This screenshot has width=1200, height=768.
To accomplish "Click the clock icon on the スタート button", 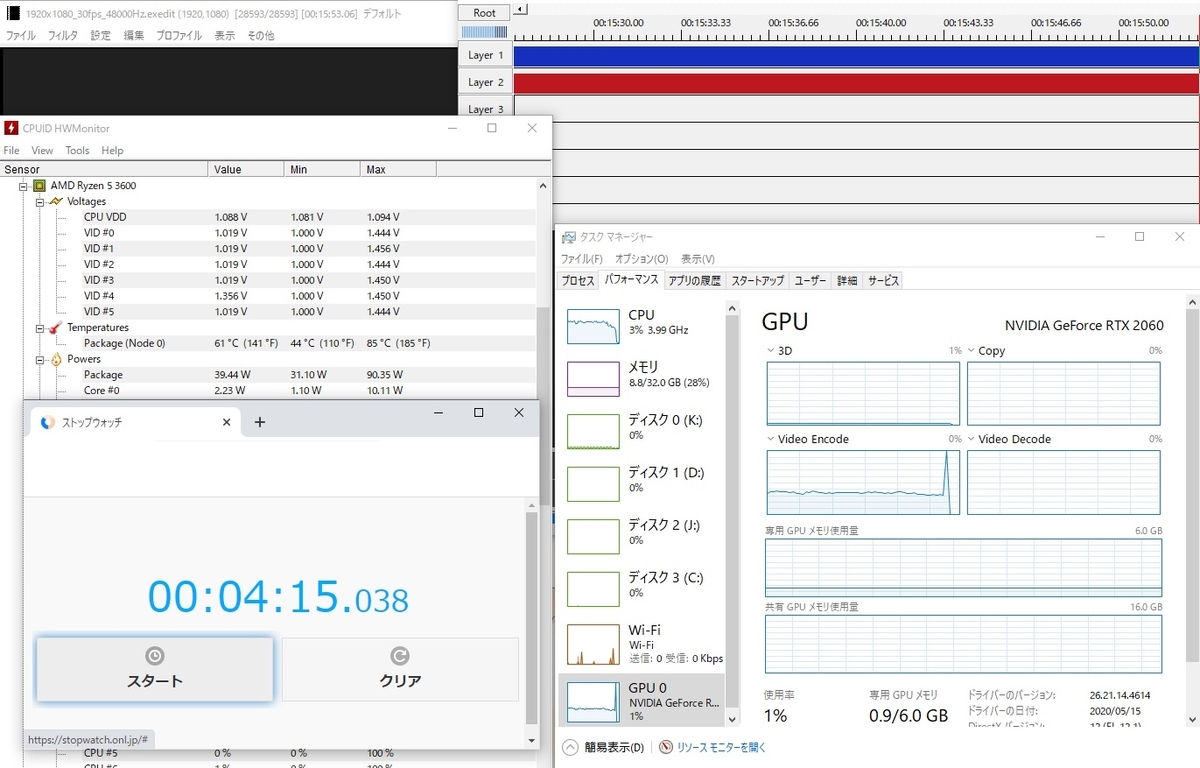I will pyautogui.click(x=154, y=656).
